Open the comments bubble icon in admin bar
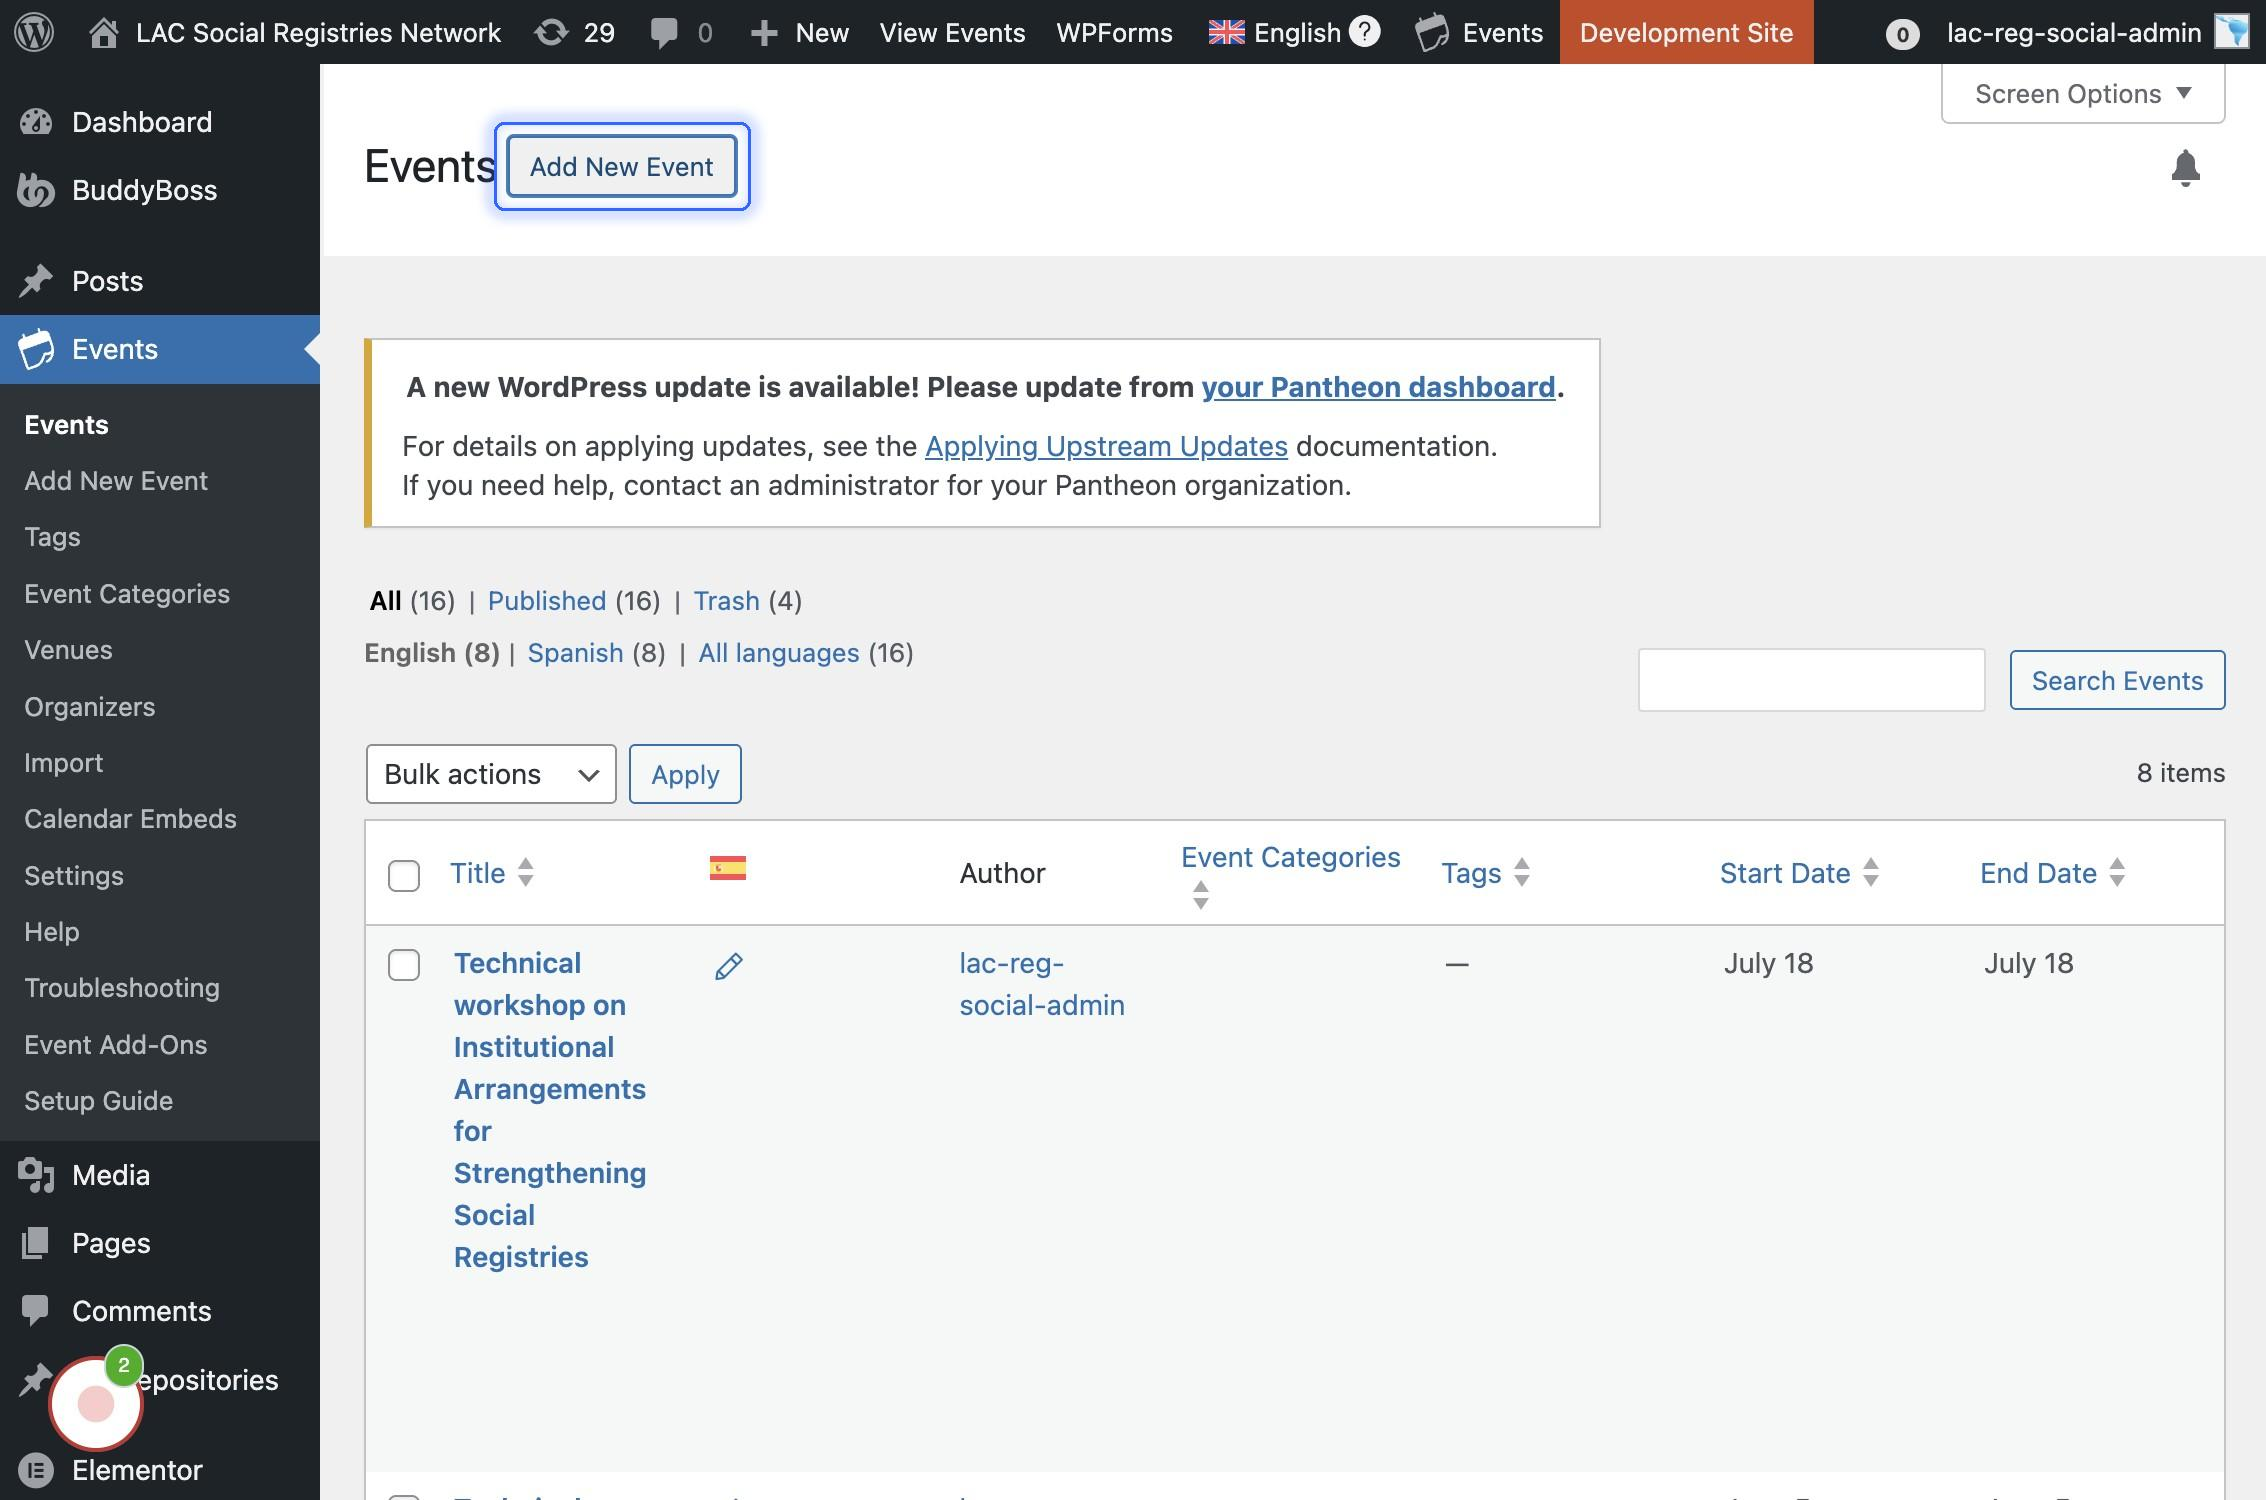Screen dimensions: 2266x1500 [664, 32]
